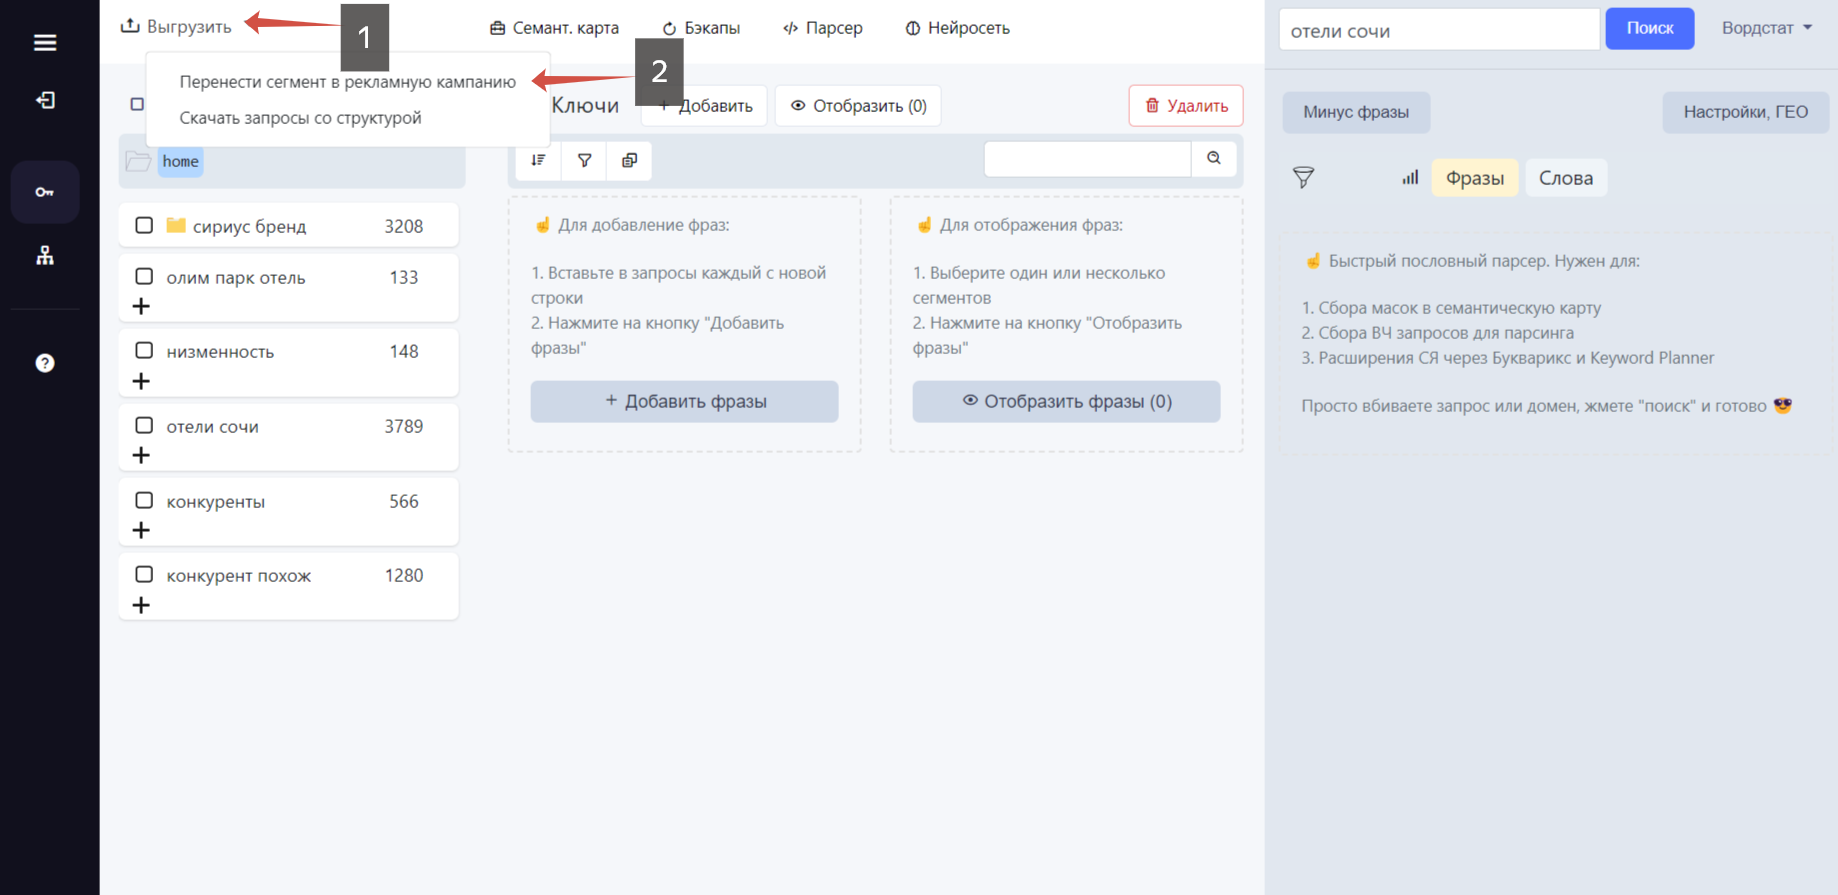Screen dimensions: 1838x895
Task: Open the help question mark icon
Action: tap(45, 363)
